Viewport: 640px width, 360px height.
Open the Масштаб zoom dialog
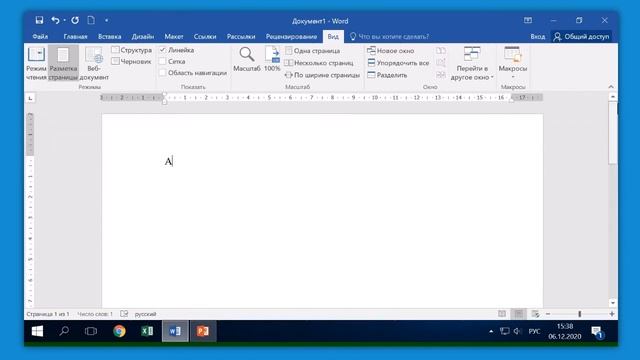tap(247, 60)
